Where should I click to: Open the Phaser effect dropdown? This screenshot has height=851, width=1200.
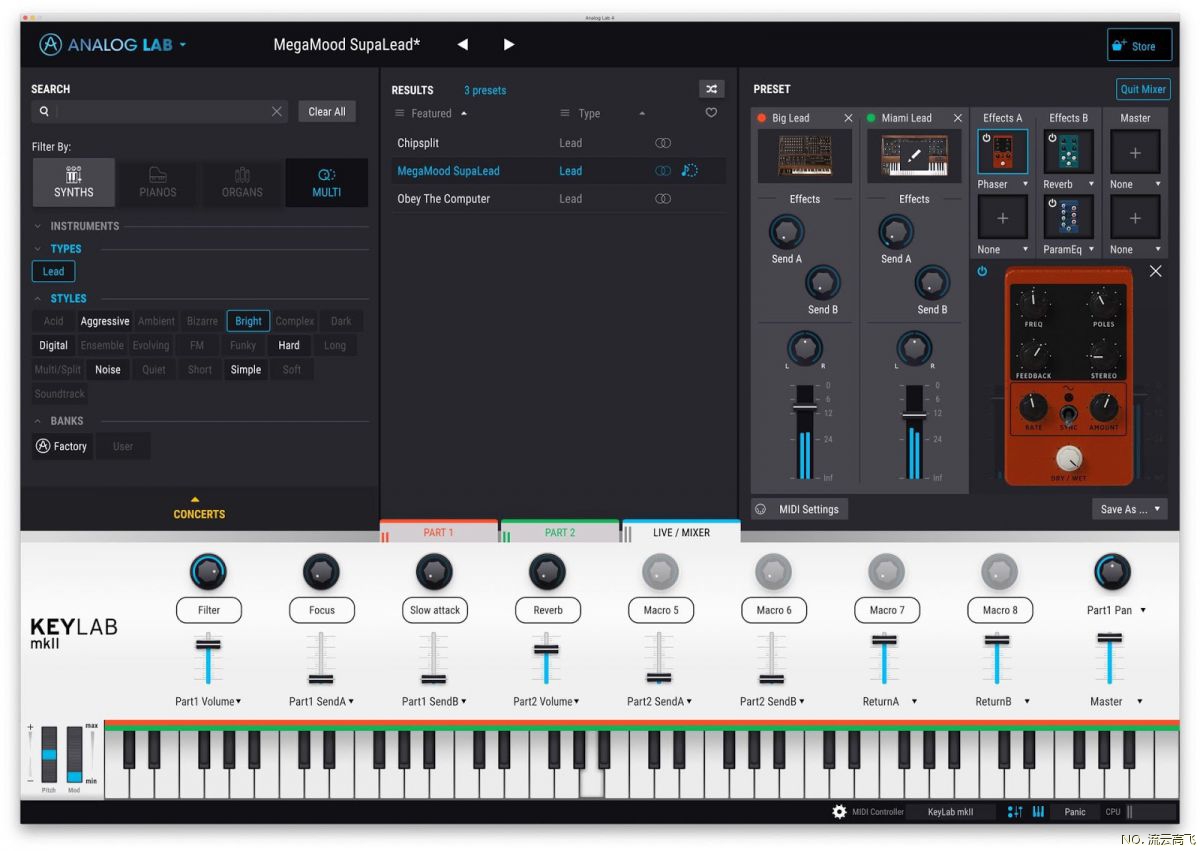(x=1025, y=185)
